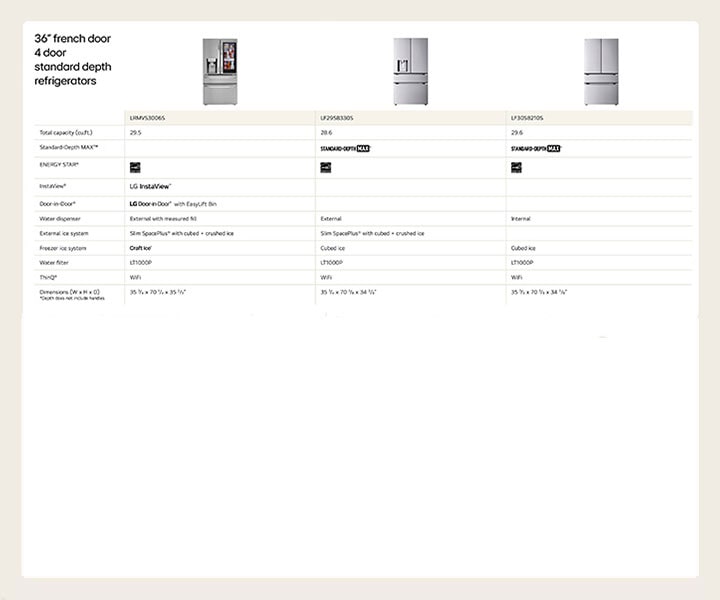720x600 pixels.
Task: Click the 'InstaView' row label
Action: [x=53, y=186]
